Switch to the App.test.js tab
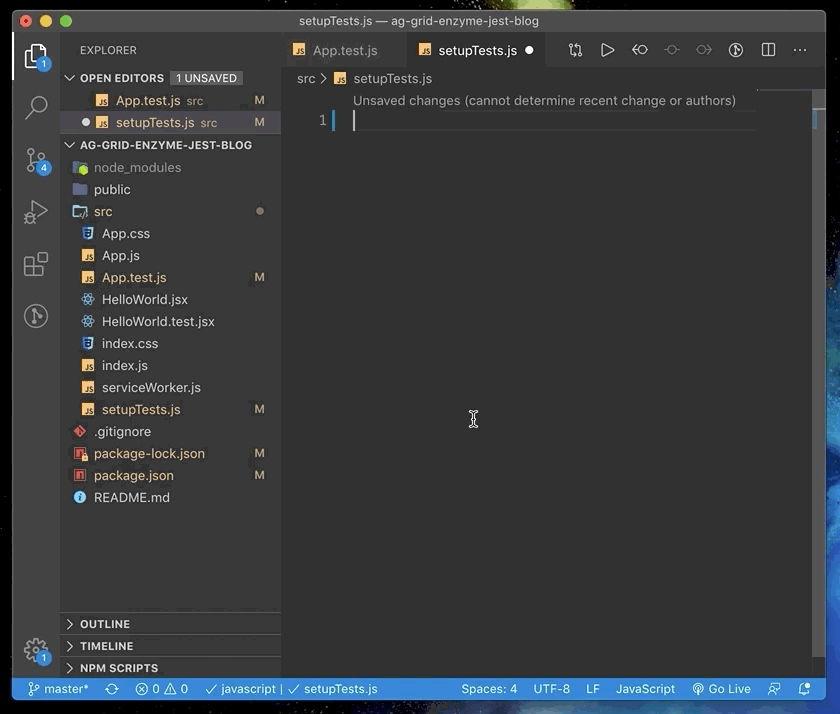The height and width of the screenshot is (714, 840). tap(343, 50)
